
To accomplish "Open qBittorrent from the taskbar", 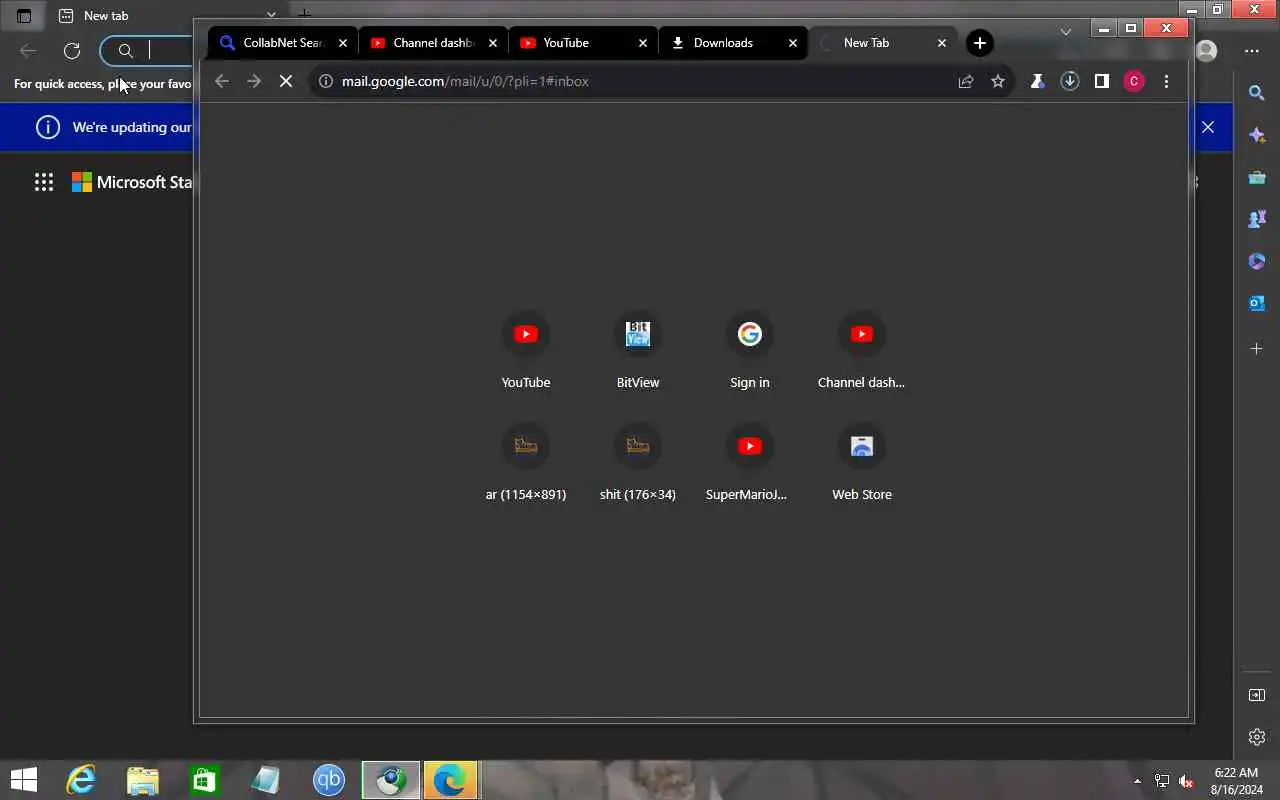I will tap(329, 780).
